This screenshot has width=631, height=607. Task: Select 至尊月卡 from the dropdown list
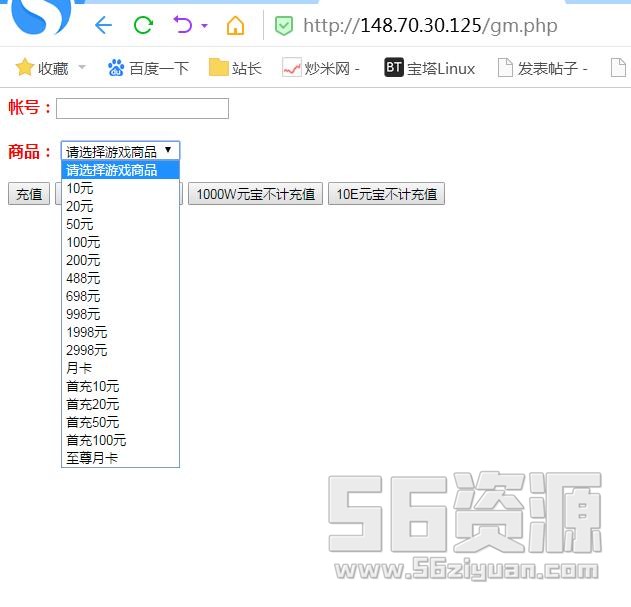pos(92,458)
